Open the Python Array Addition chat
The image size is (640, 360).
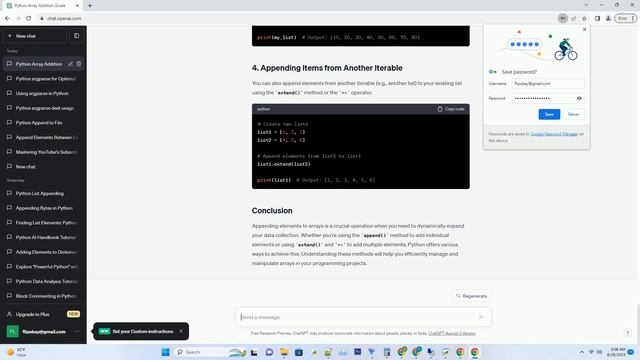39,64
